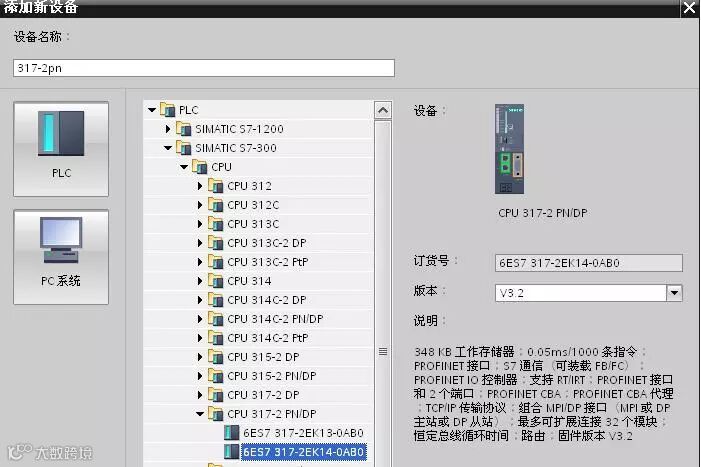701x467 pixels.
Task: Click the CPU 313C-2 PtP folder icon
Action: [x=216, y=261]
